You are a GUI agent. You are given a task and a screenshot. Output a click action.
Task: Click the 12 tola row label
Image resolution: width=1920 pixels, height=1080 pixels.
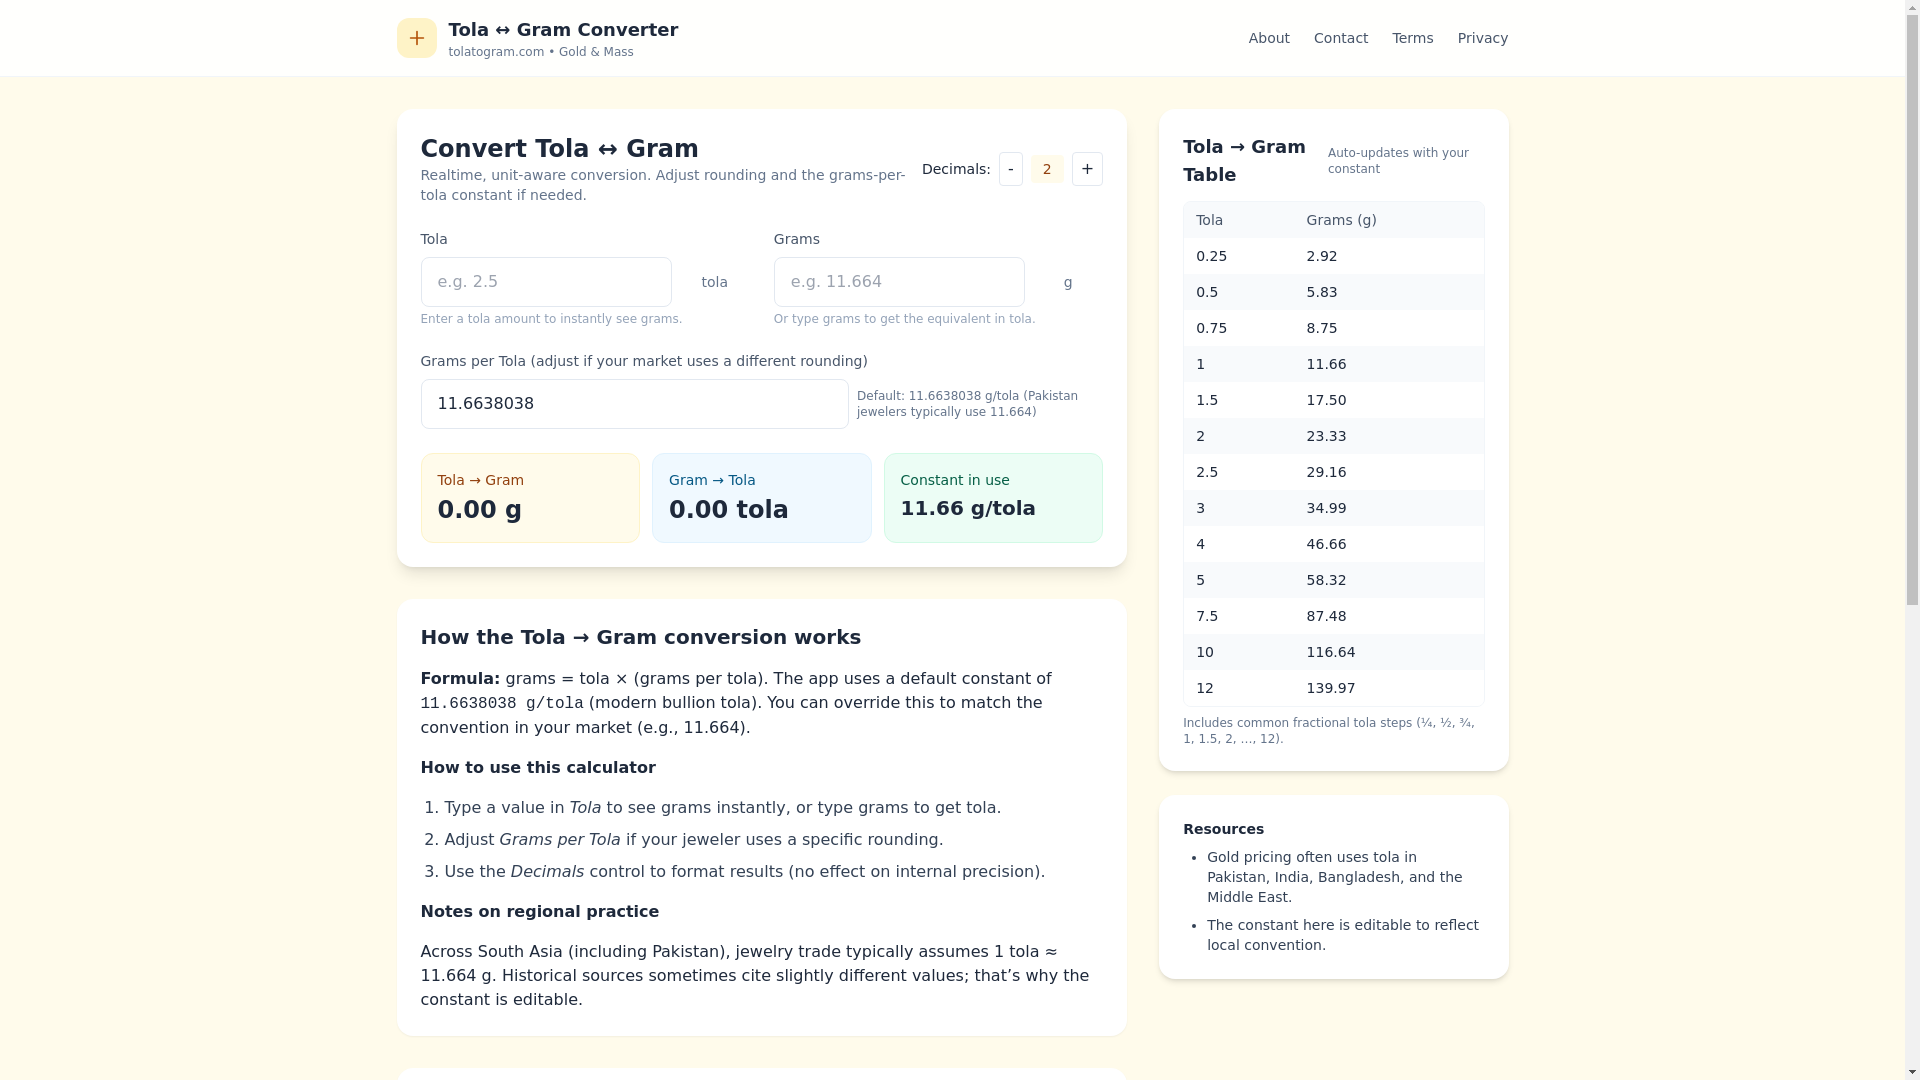pos(1204,688)
